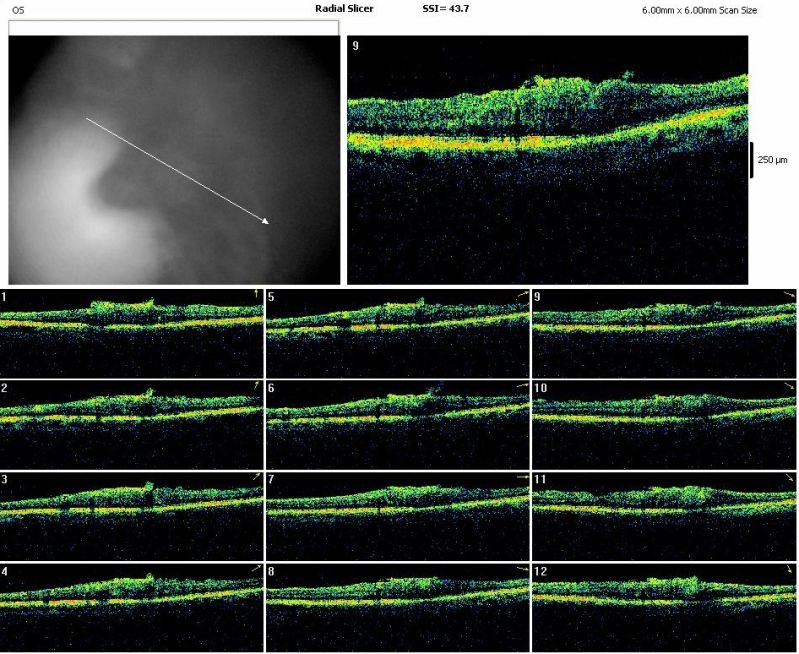Click the white scan direction arrow on fundus image
The height and width of the screenshot is (654, 799).
[x=177, y=170]
